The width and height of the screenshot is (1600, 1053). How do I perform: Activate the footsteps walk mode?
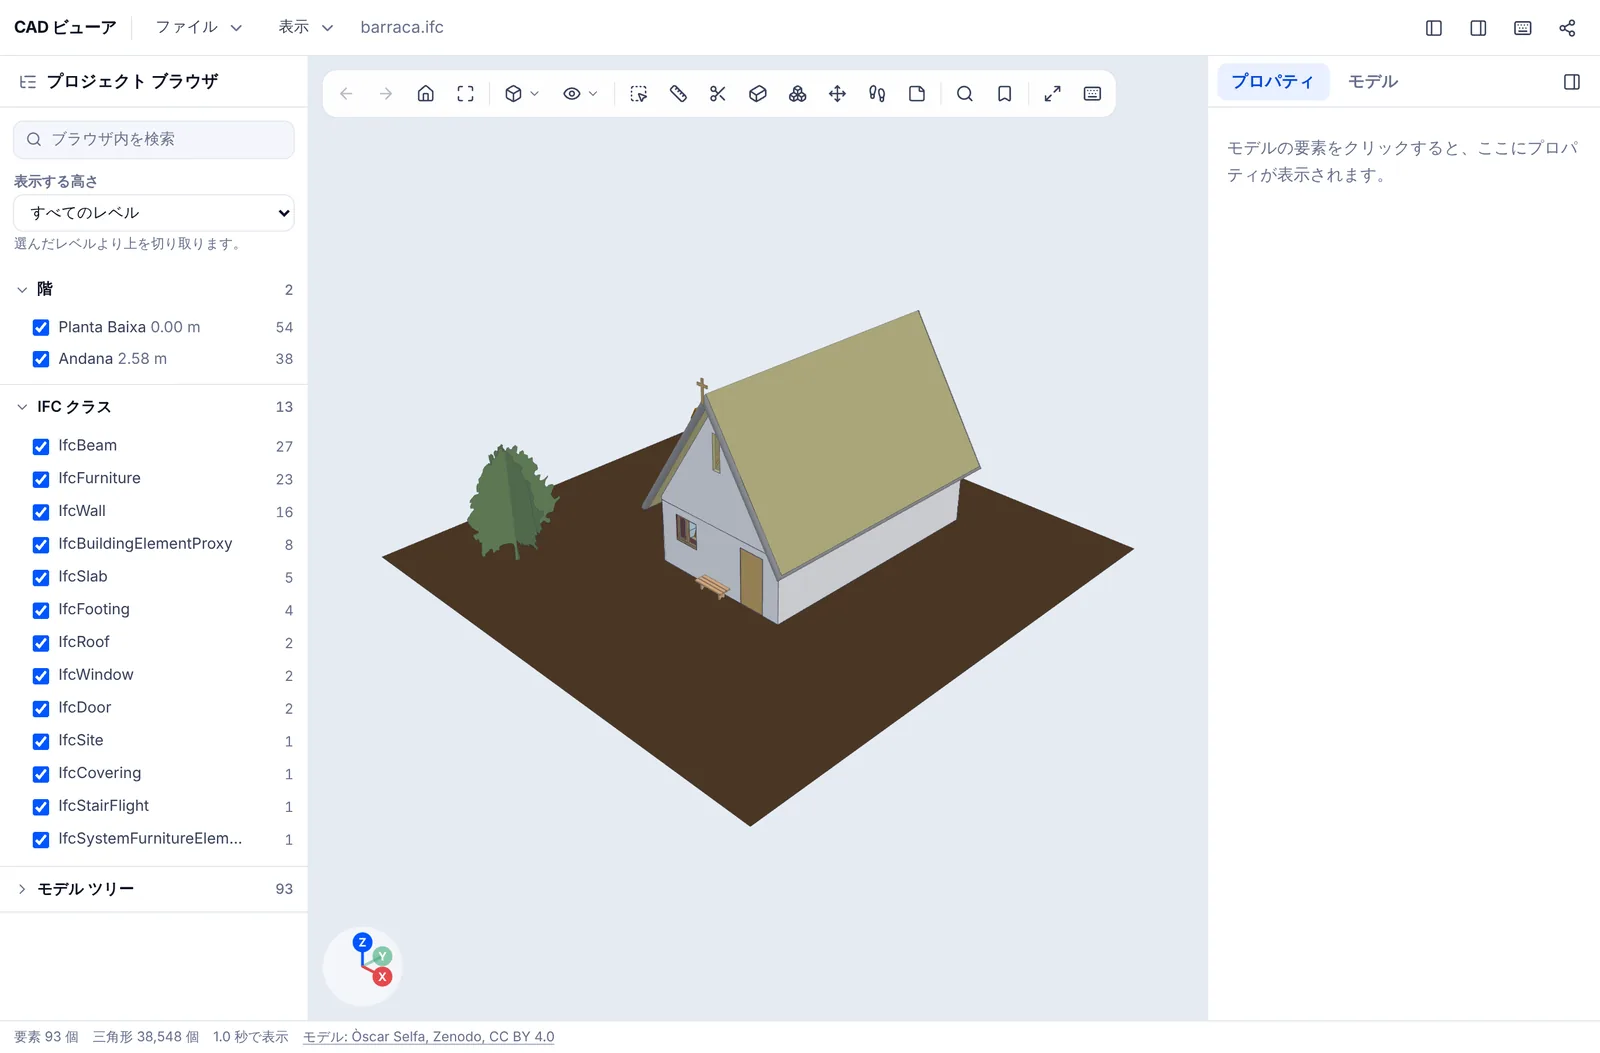pyautogui.click(x=877, y=94)
